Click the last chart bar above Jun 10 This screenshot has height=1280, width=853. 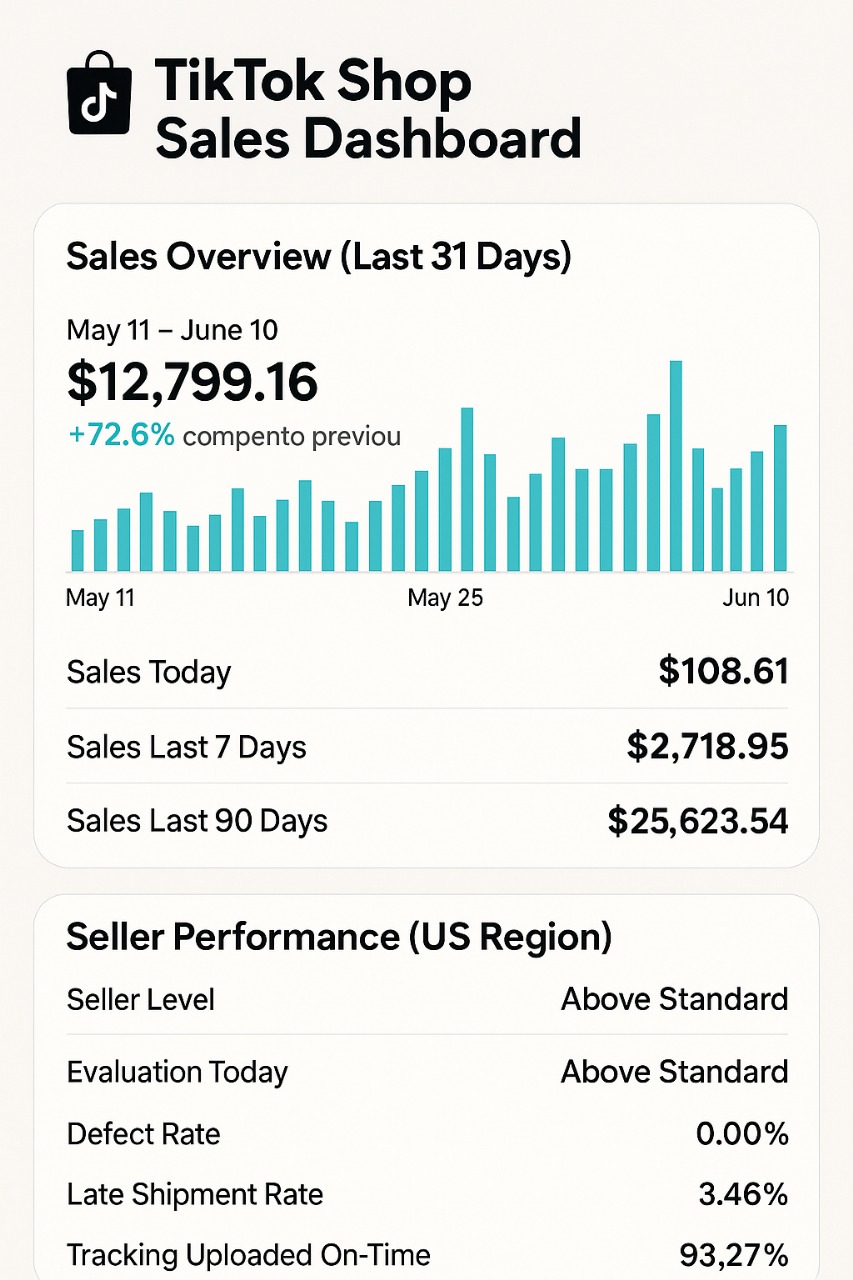point(781,498)
